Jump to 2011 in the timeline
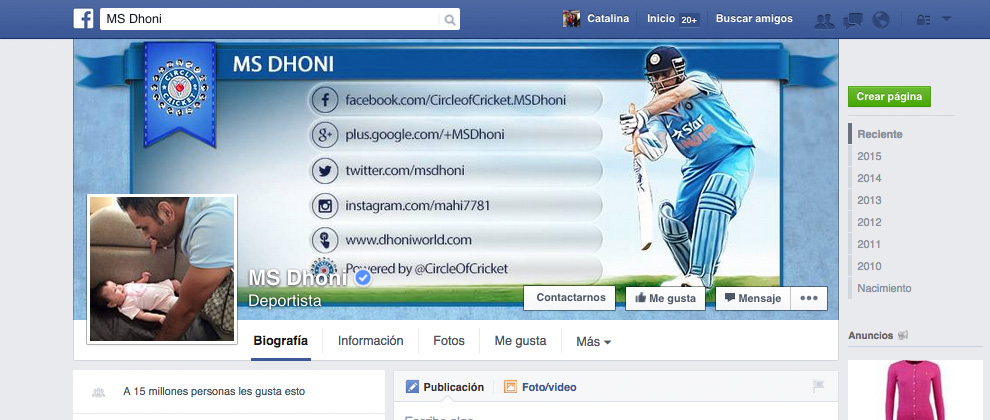This screenshot has height=420, width=990. coord(869,244)
